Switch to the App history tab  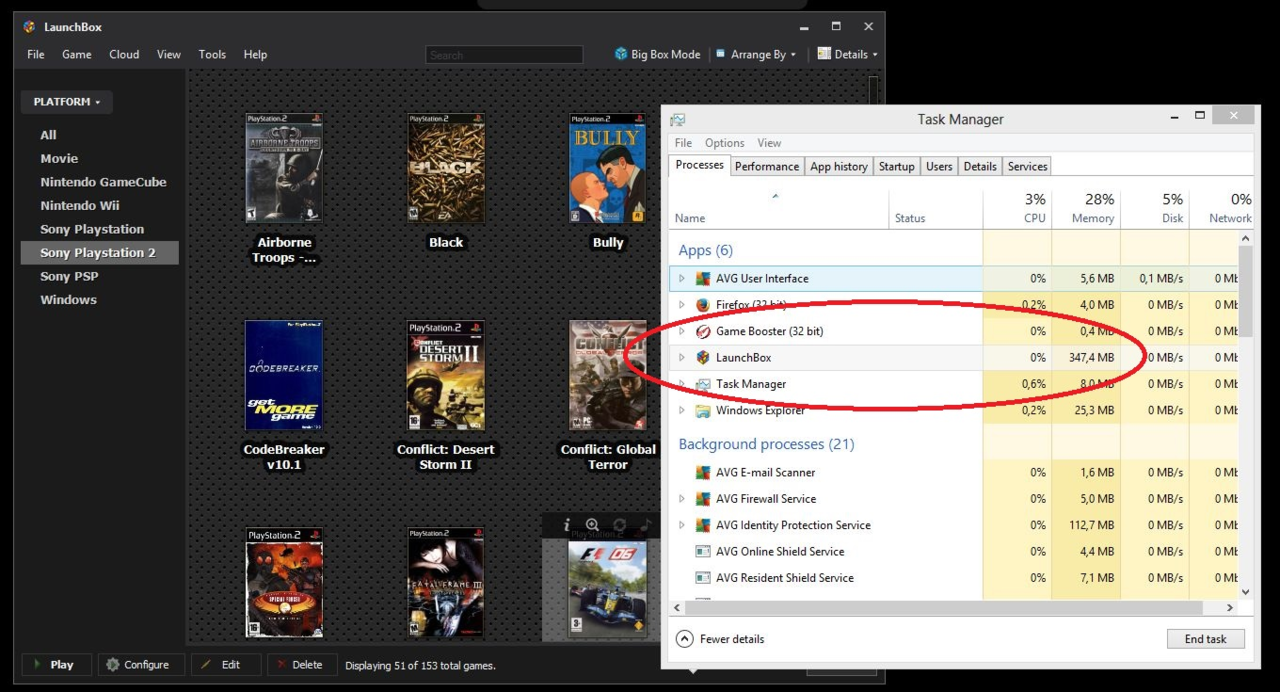coord(839,167)
